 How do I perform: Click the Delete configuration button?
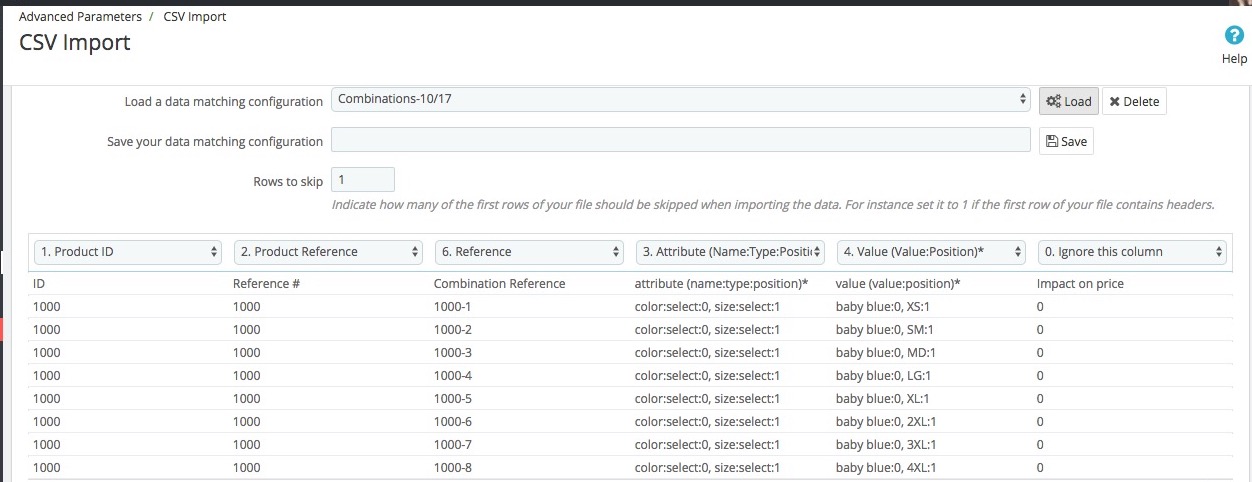tap(1134, 101)
